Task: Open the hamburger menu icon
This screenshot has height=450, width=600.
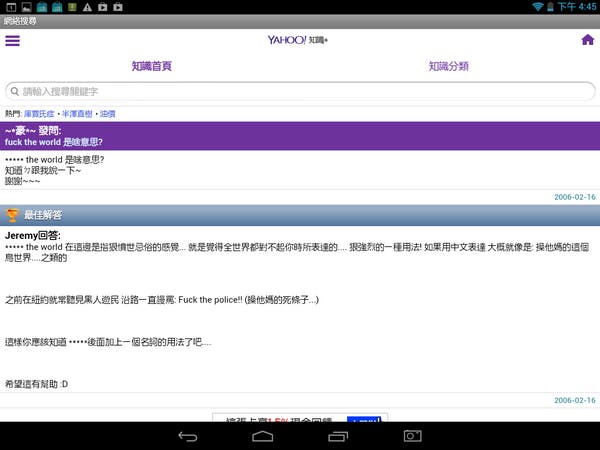Action: 12,41
